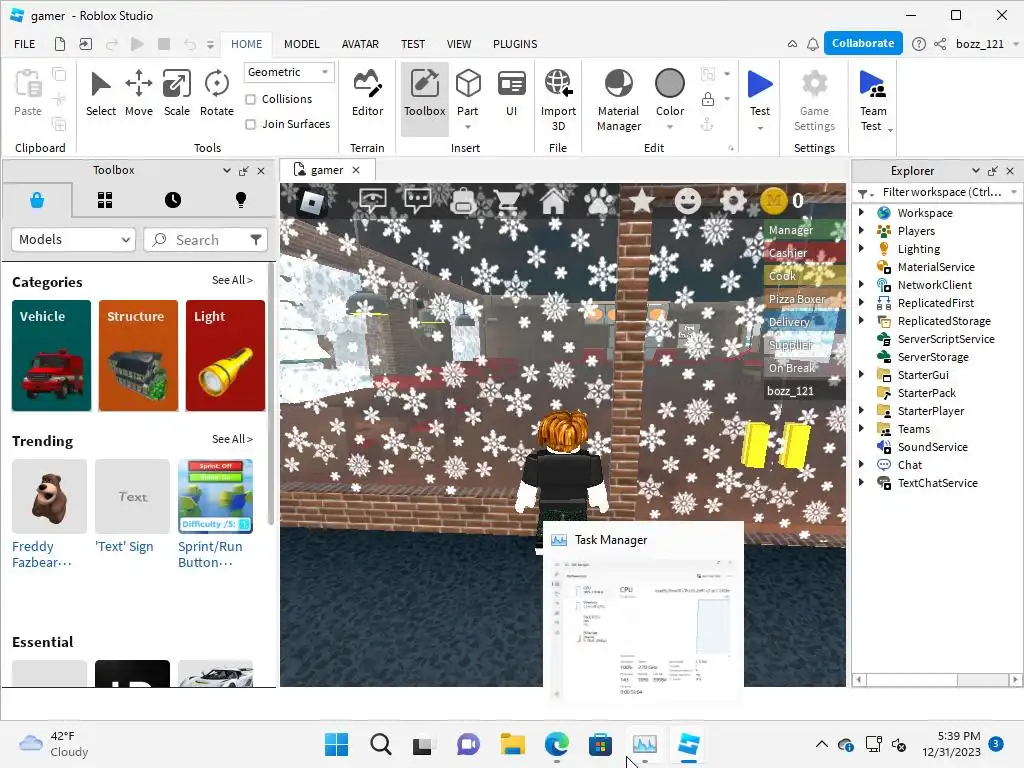
Task: Click the in-game paw print icon
Action: coord(599,200)
